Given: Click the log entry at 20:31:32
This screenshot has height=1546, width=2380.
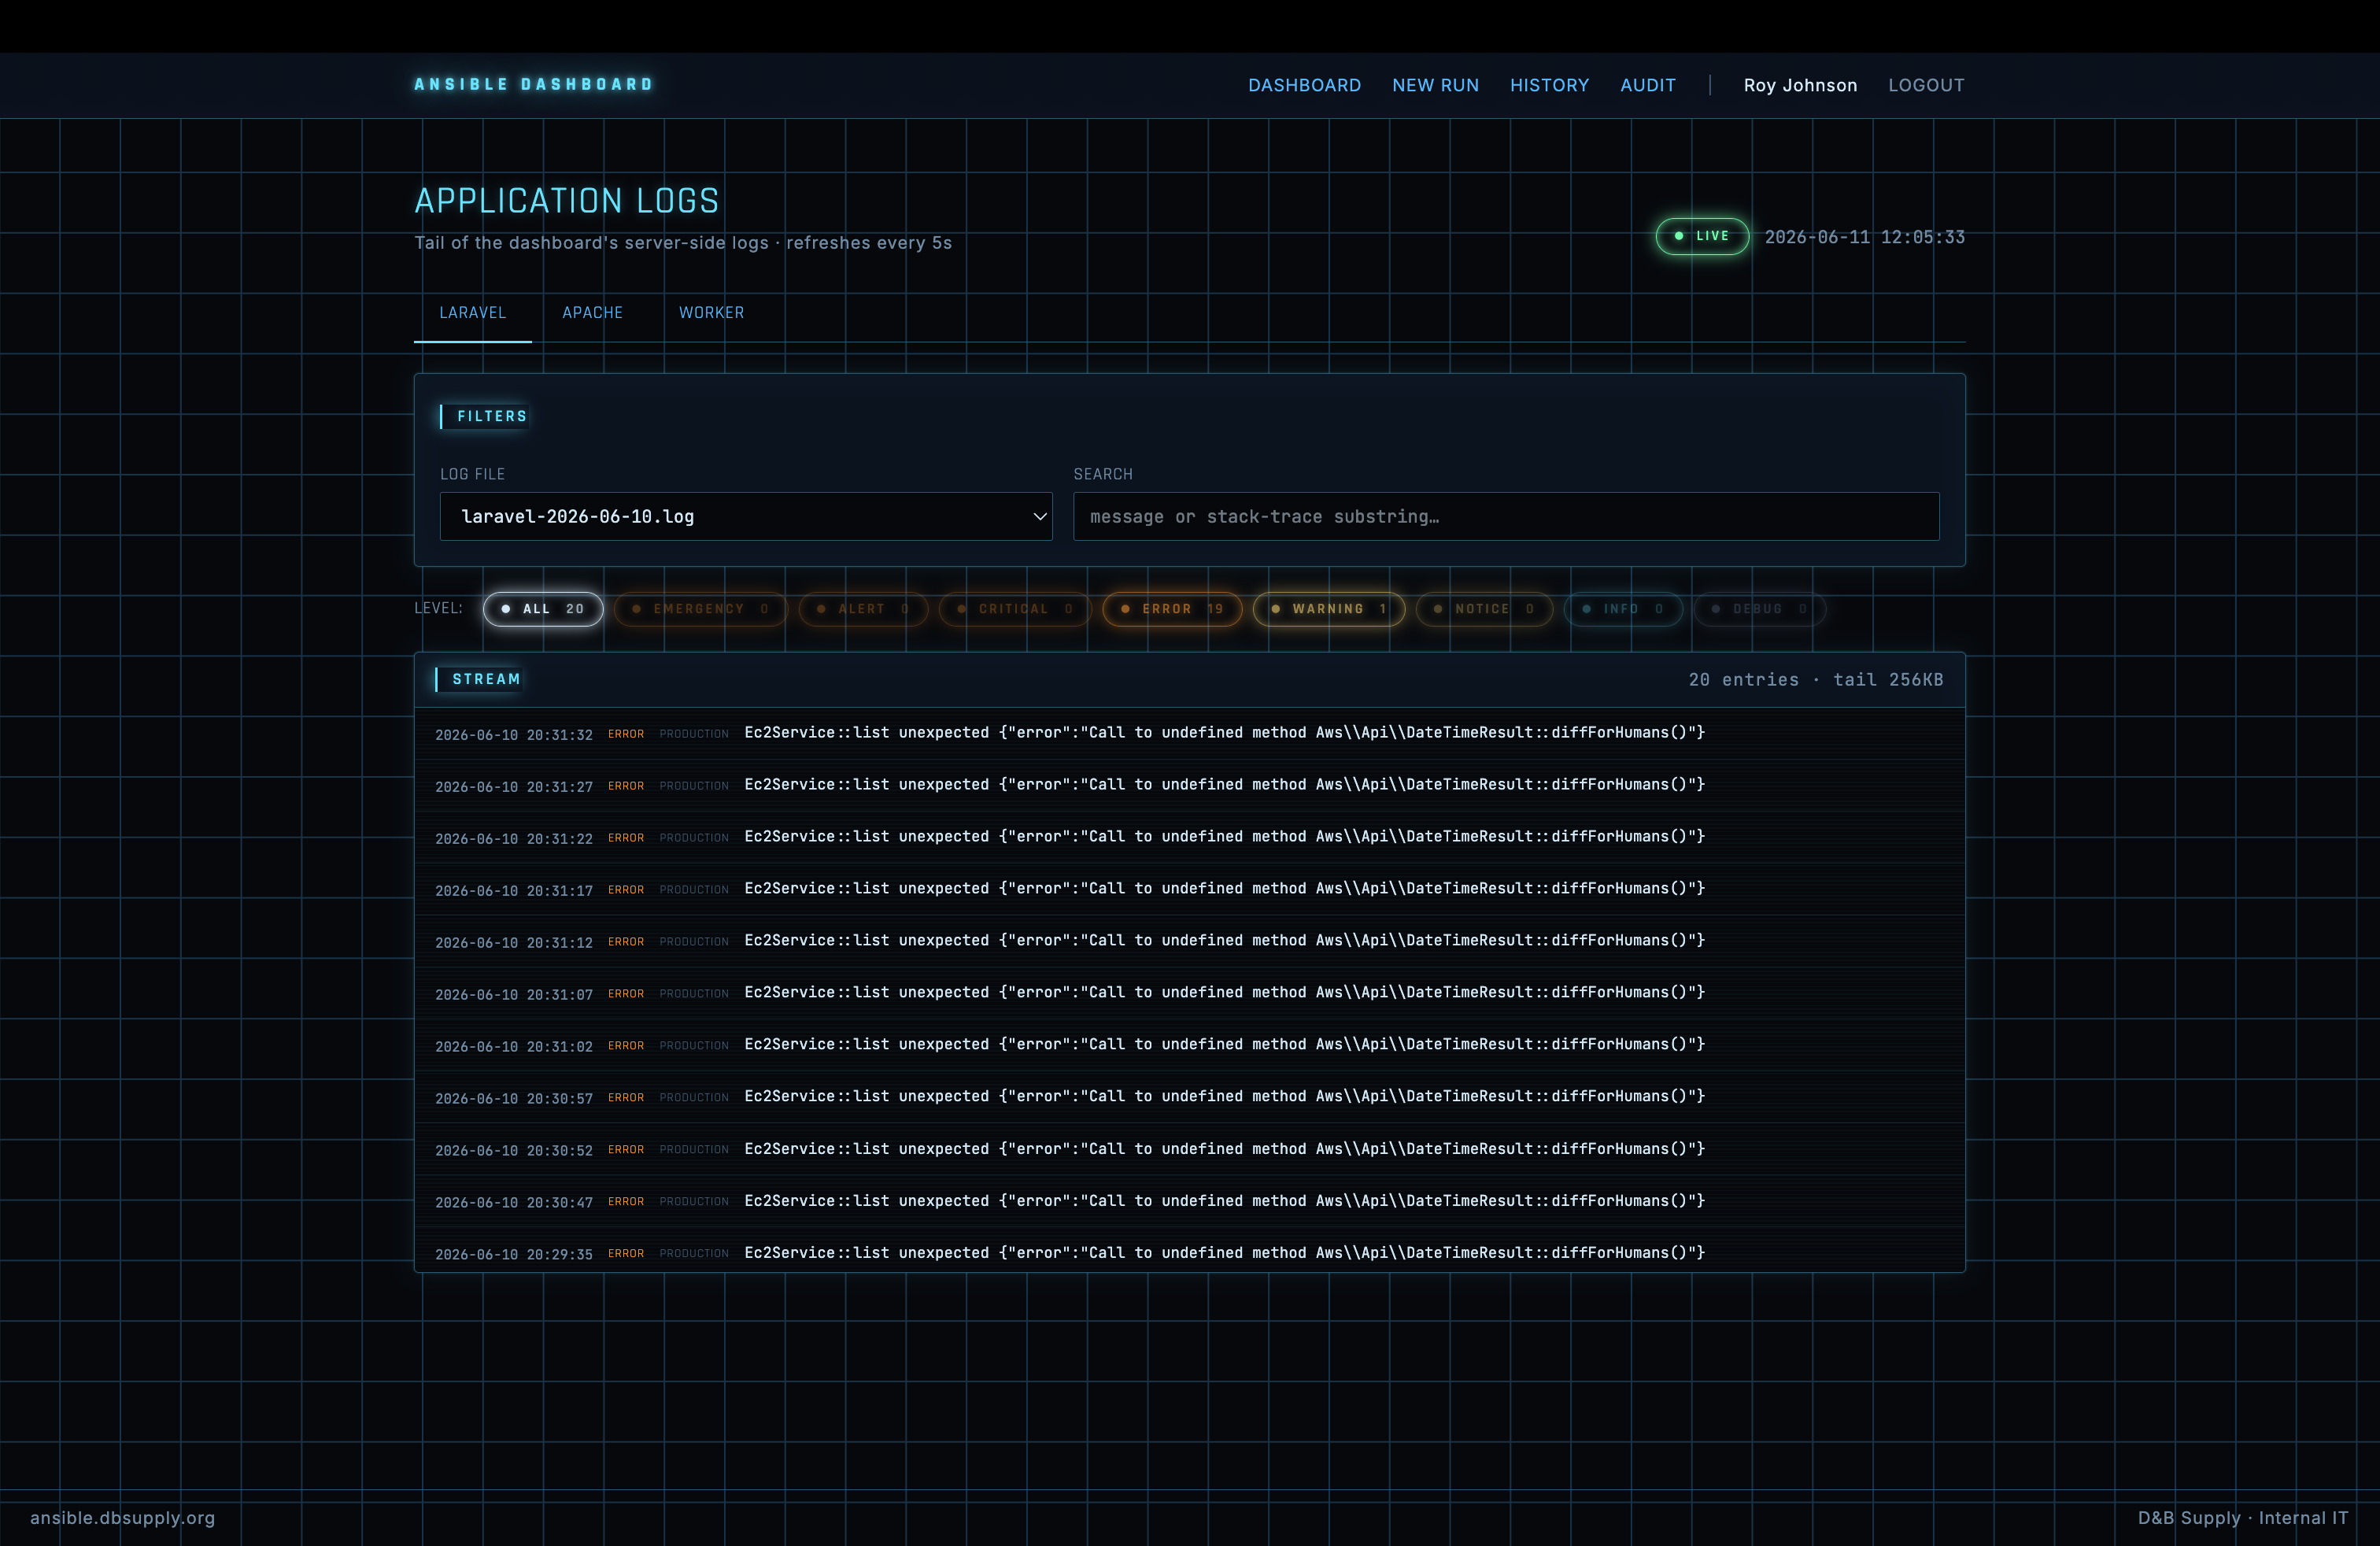Looking at the screenshot, I should click(1189, 734).
